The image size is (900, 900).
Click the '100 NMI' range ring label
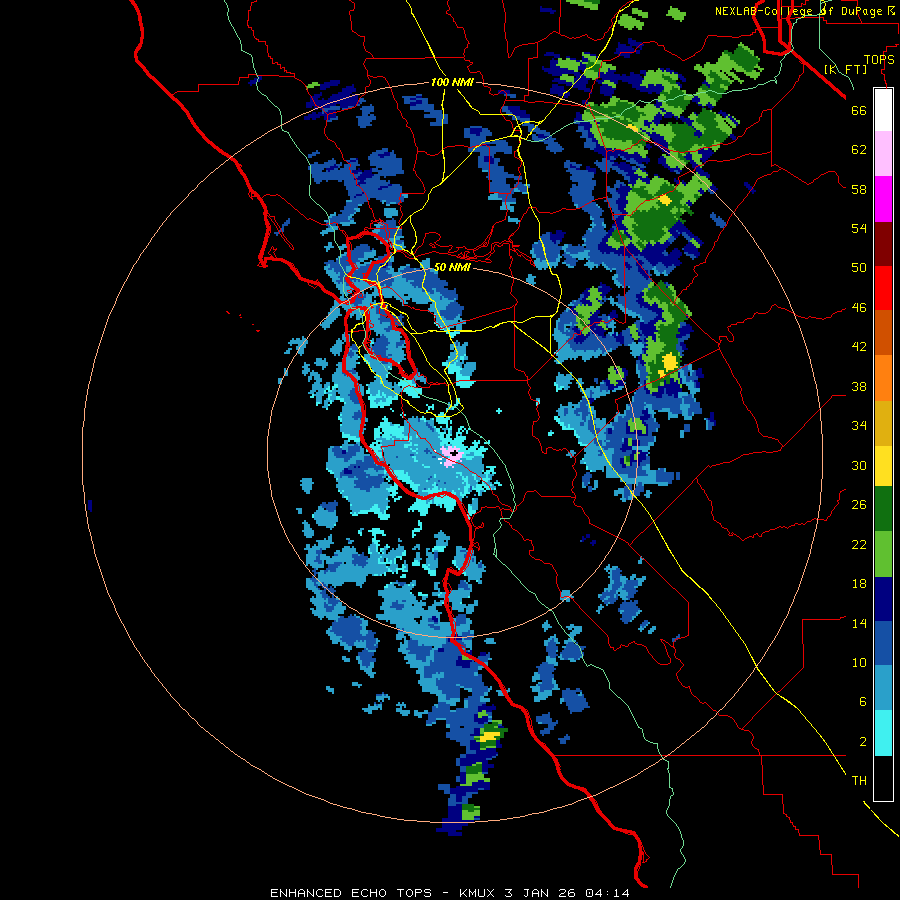[x=452, y=83]
